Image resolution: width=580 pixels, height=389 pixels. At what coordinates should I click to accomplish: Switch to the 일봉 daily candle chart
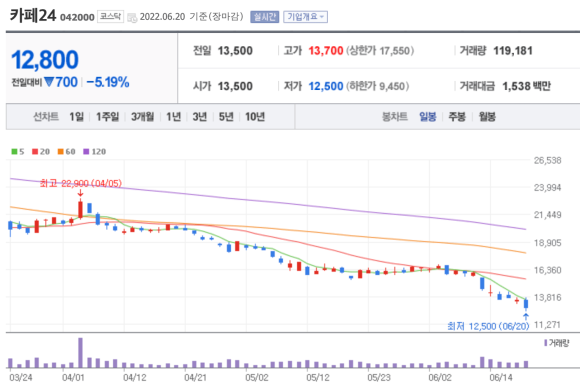428,117
